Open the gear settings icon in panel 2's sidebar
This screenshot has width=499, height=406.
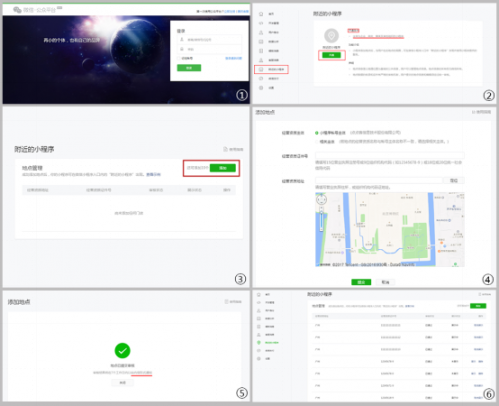tap(261, 88)
